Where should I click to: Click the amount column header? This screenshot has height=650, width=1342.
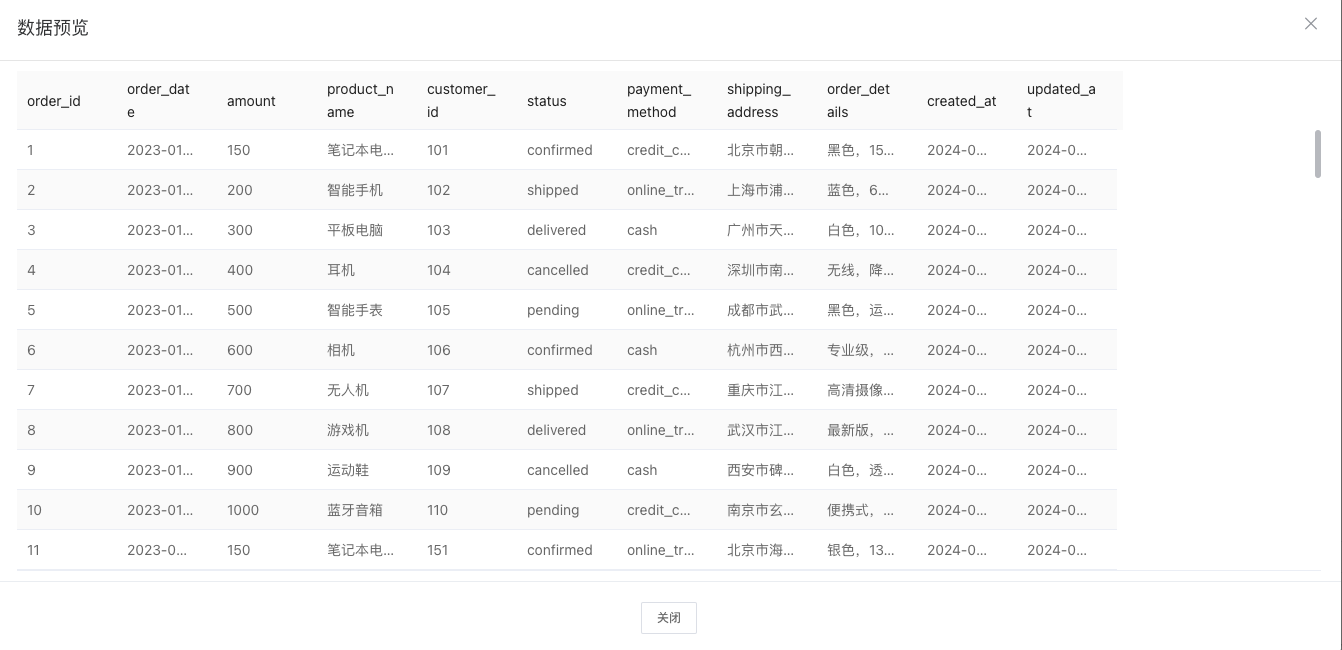click(x=251, y=101)
